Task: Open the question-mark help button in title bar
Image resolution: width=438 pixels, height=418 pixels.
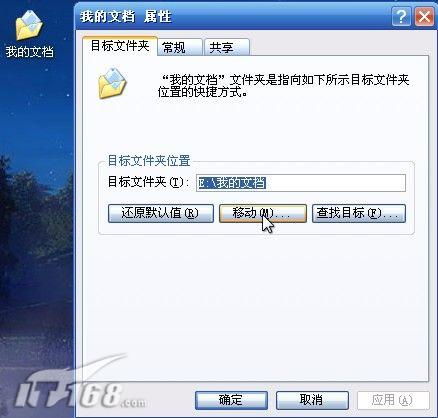Action: click(401, 16)
